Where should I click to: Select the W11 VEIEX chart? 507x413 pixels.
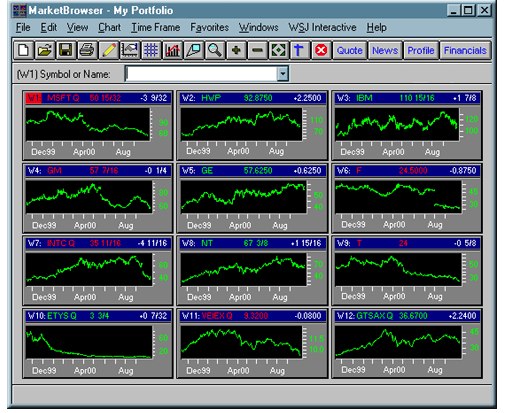[x=252, y=343]
